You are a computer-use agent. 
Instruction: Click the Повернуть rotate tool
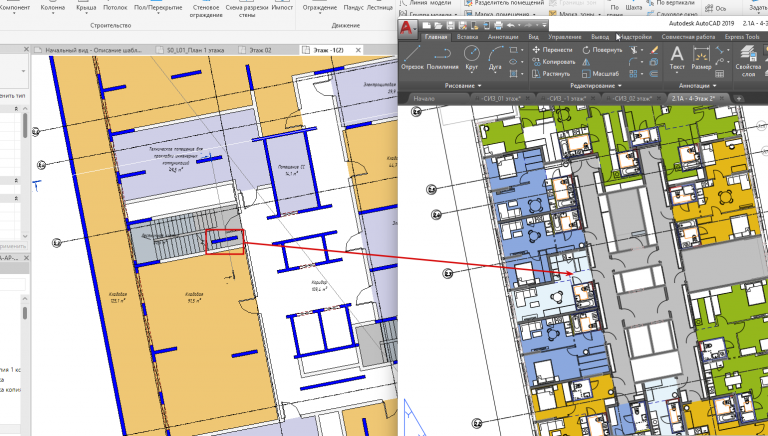[602, 50]
